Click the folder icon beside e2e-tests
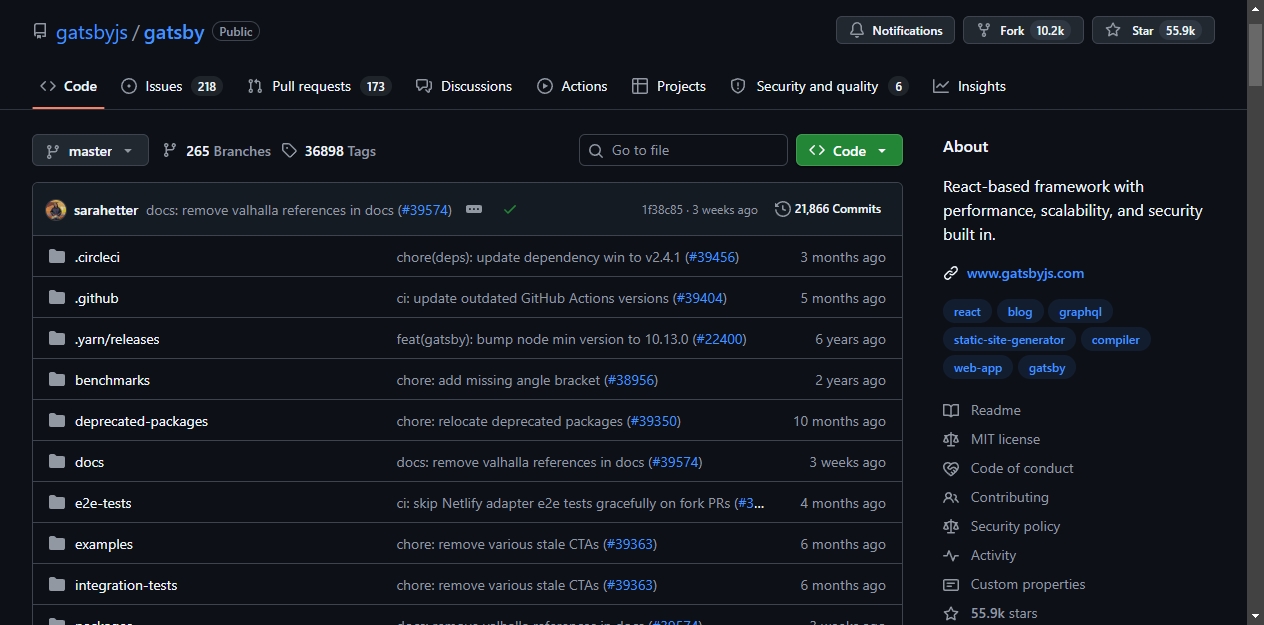1264x625 pixels. (x=57, y=503)
